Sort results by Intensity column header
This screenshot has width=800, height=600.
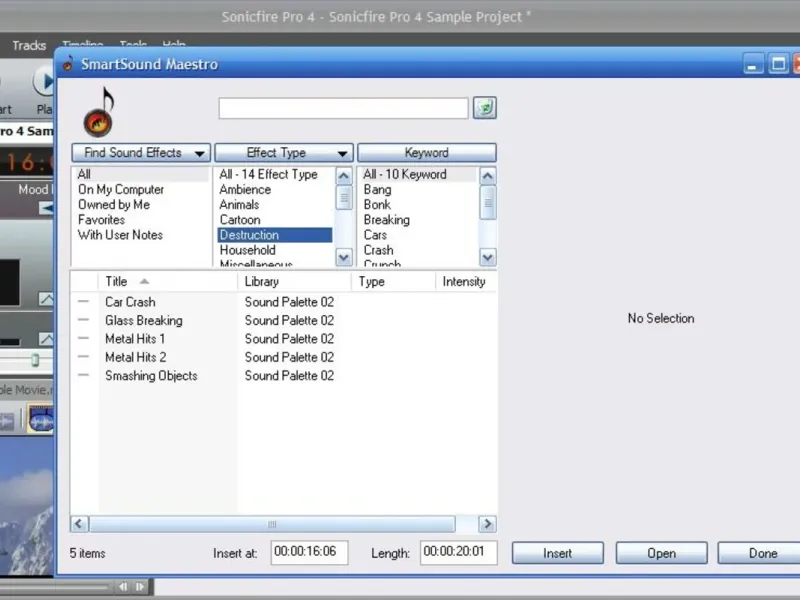(466, 281)
